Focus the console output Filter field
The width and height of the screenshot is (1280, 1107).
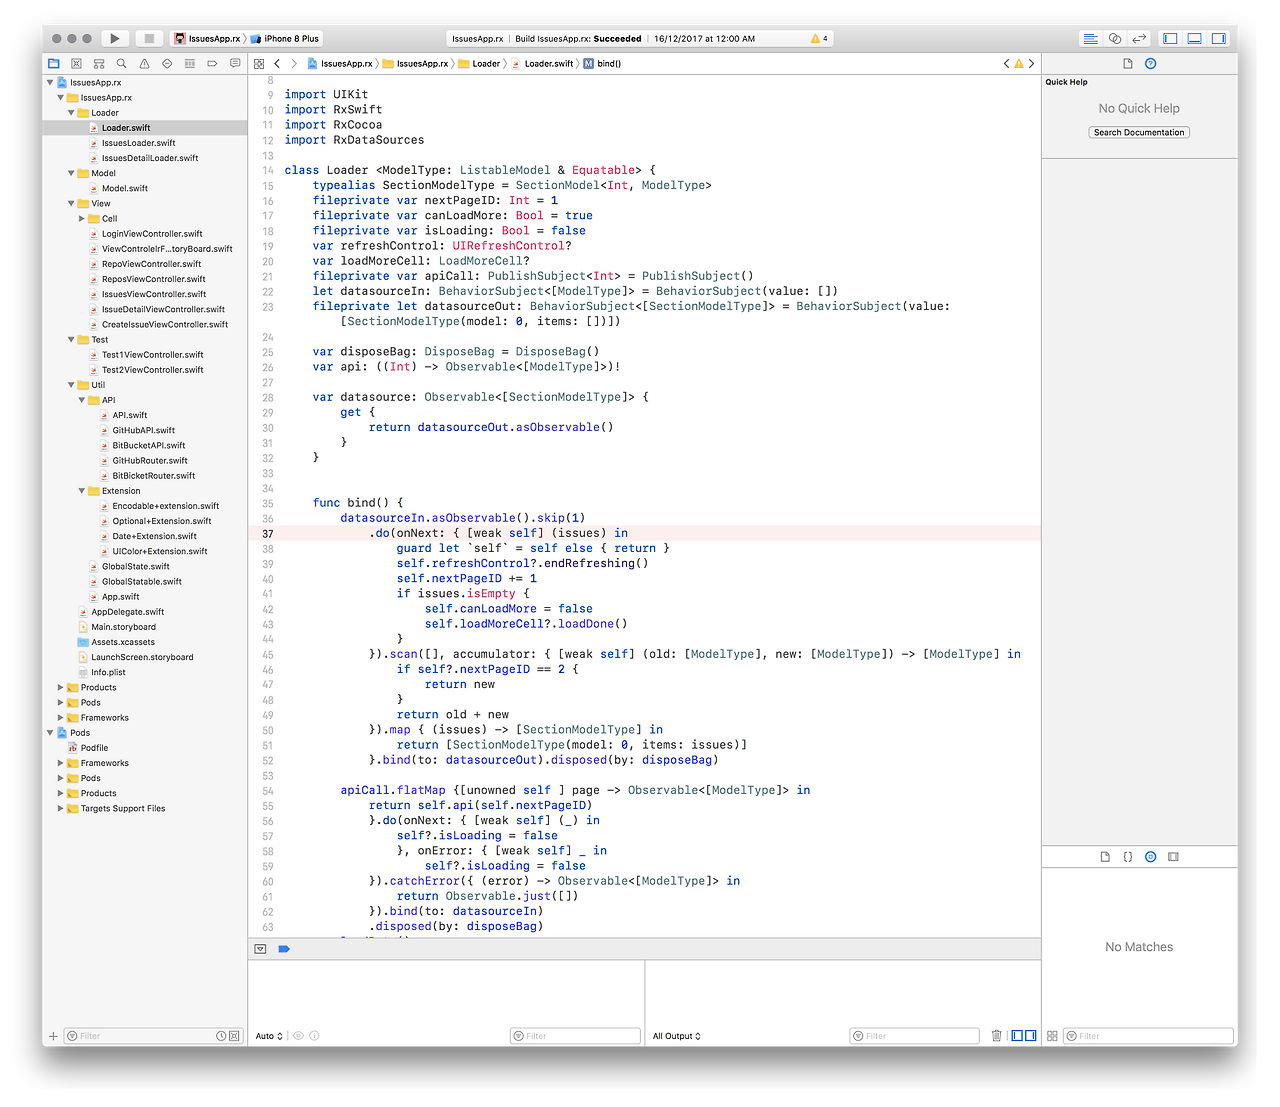(x=914, y=1036)
